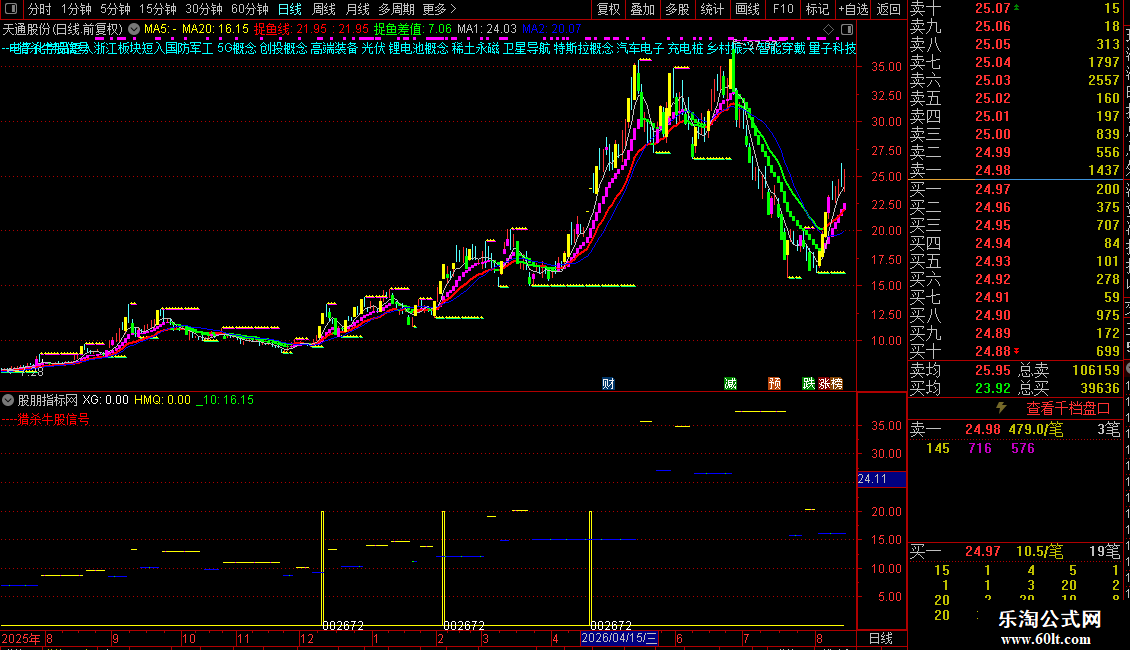This screenshot has width=1130, height=650.
Task: Add stock via +自选
Action: [854, 9]
